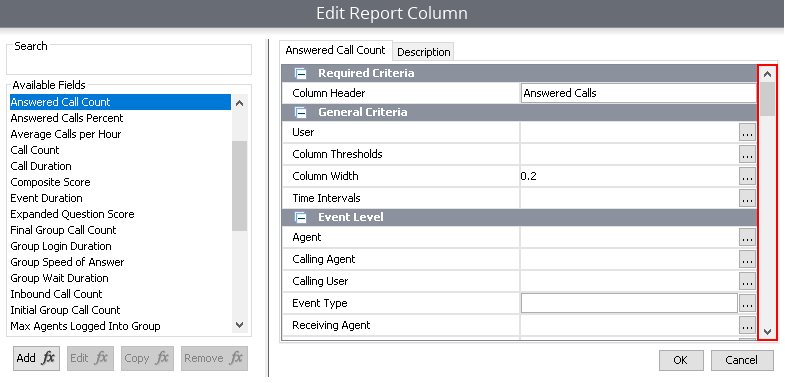Select the Expanded Question Score field
This screenshot has width=785, height=383.
tap(120, 214)
